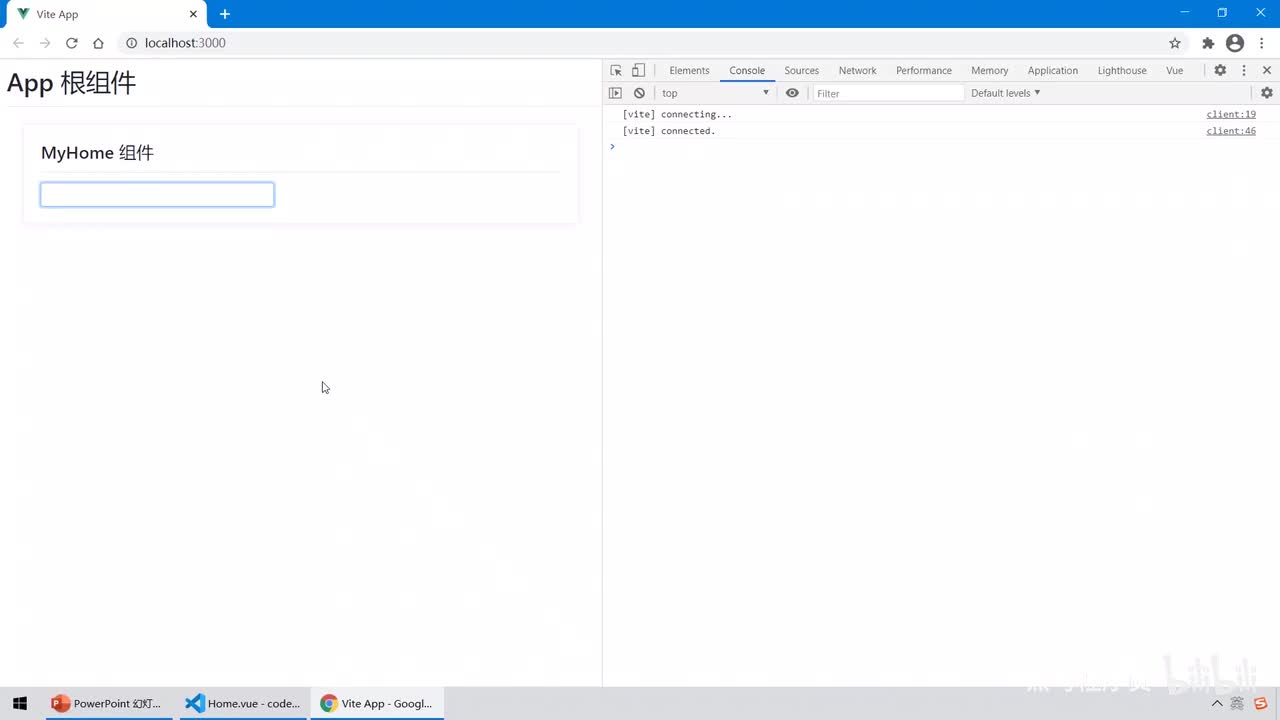Switch to PowerPoint in the taskbar
Image resolution: width=1280 pixels, height=720 pixels.
107,703
